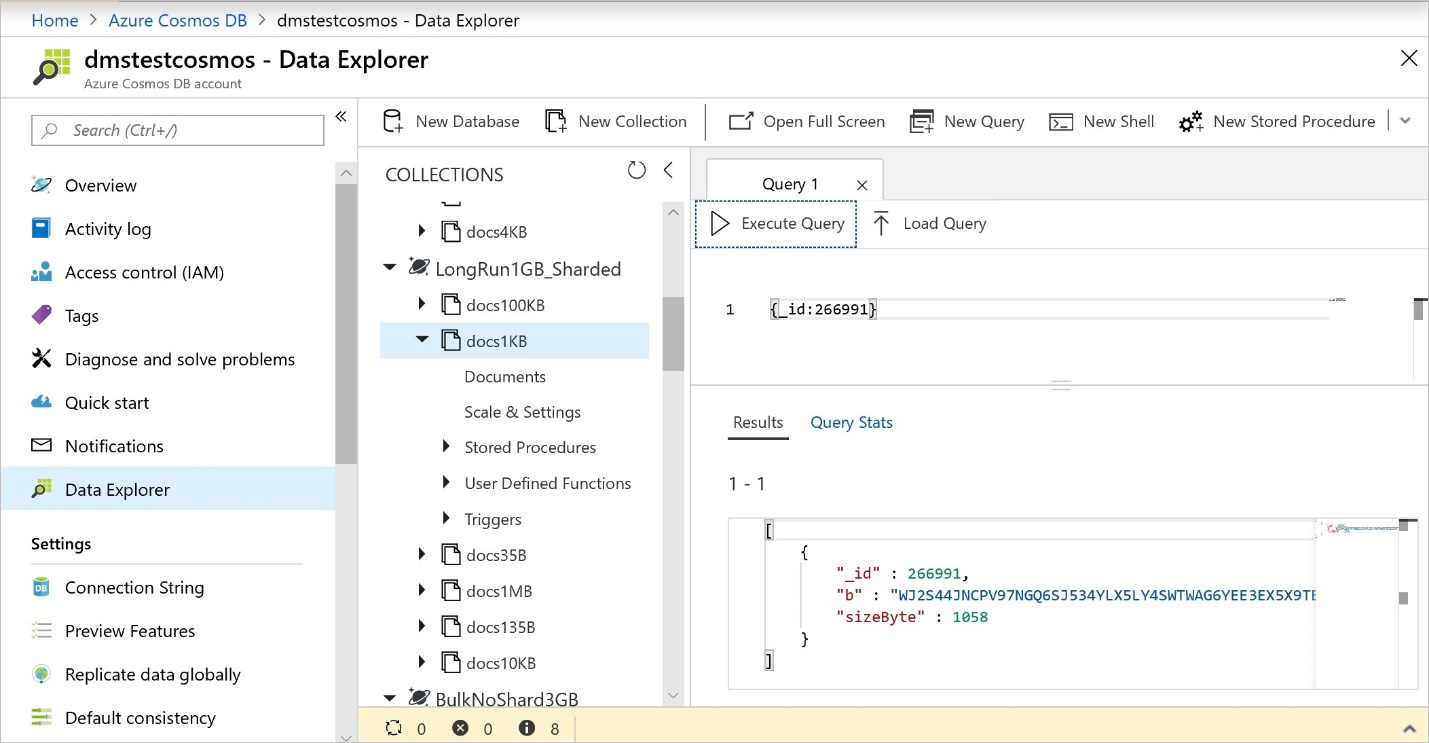Close the Query 1 tab
Image resolution: width=1429 pixels, height=743 pixels.
tap(862, 185)
